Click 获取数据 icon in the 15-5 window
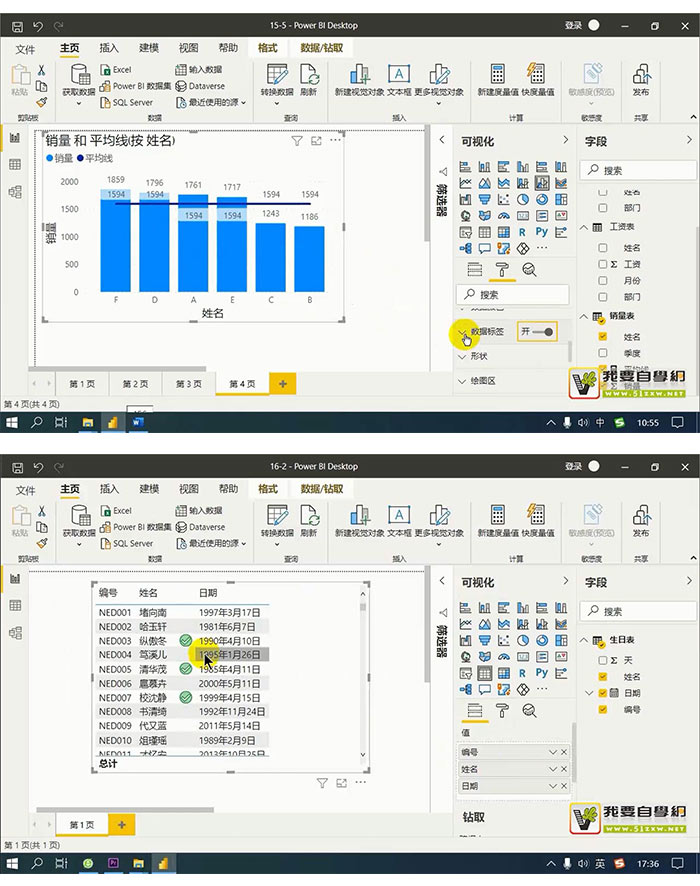Image resolution: width=700 pixels, height=886 pixels. tap(80, 74)
